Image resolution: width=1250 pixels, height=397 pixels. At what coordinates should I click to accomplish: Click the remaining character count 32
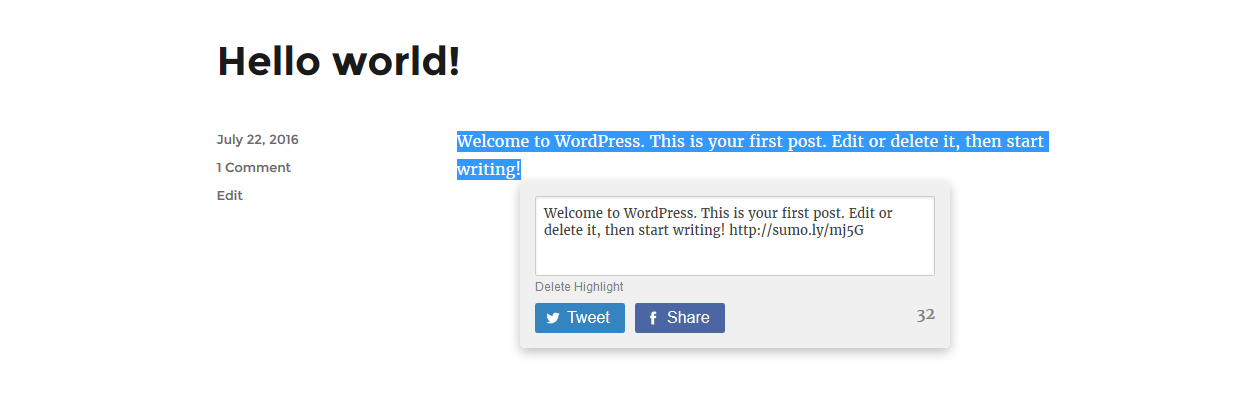925,315
